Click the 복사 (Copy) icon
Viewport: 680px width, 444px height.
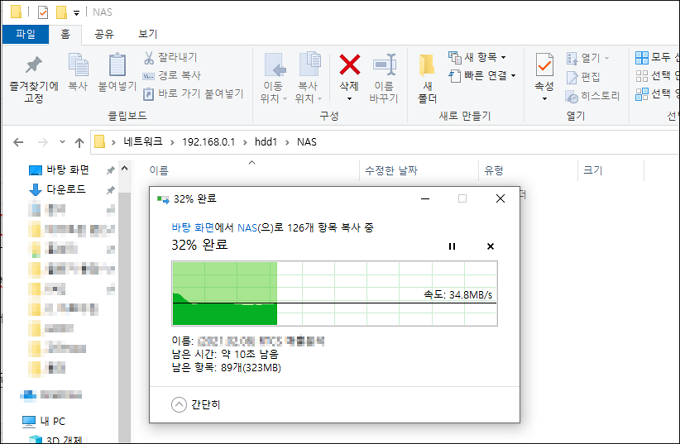78,65
